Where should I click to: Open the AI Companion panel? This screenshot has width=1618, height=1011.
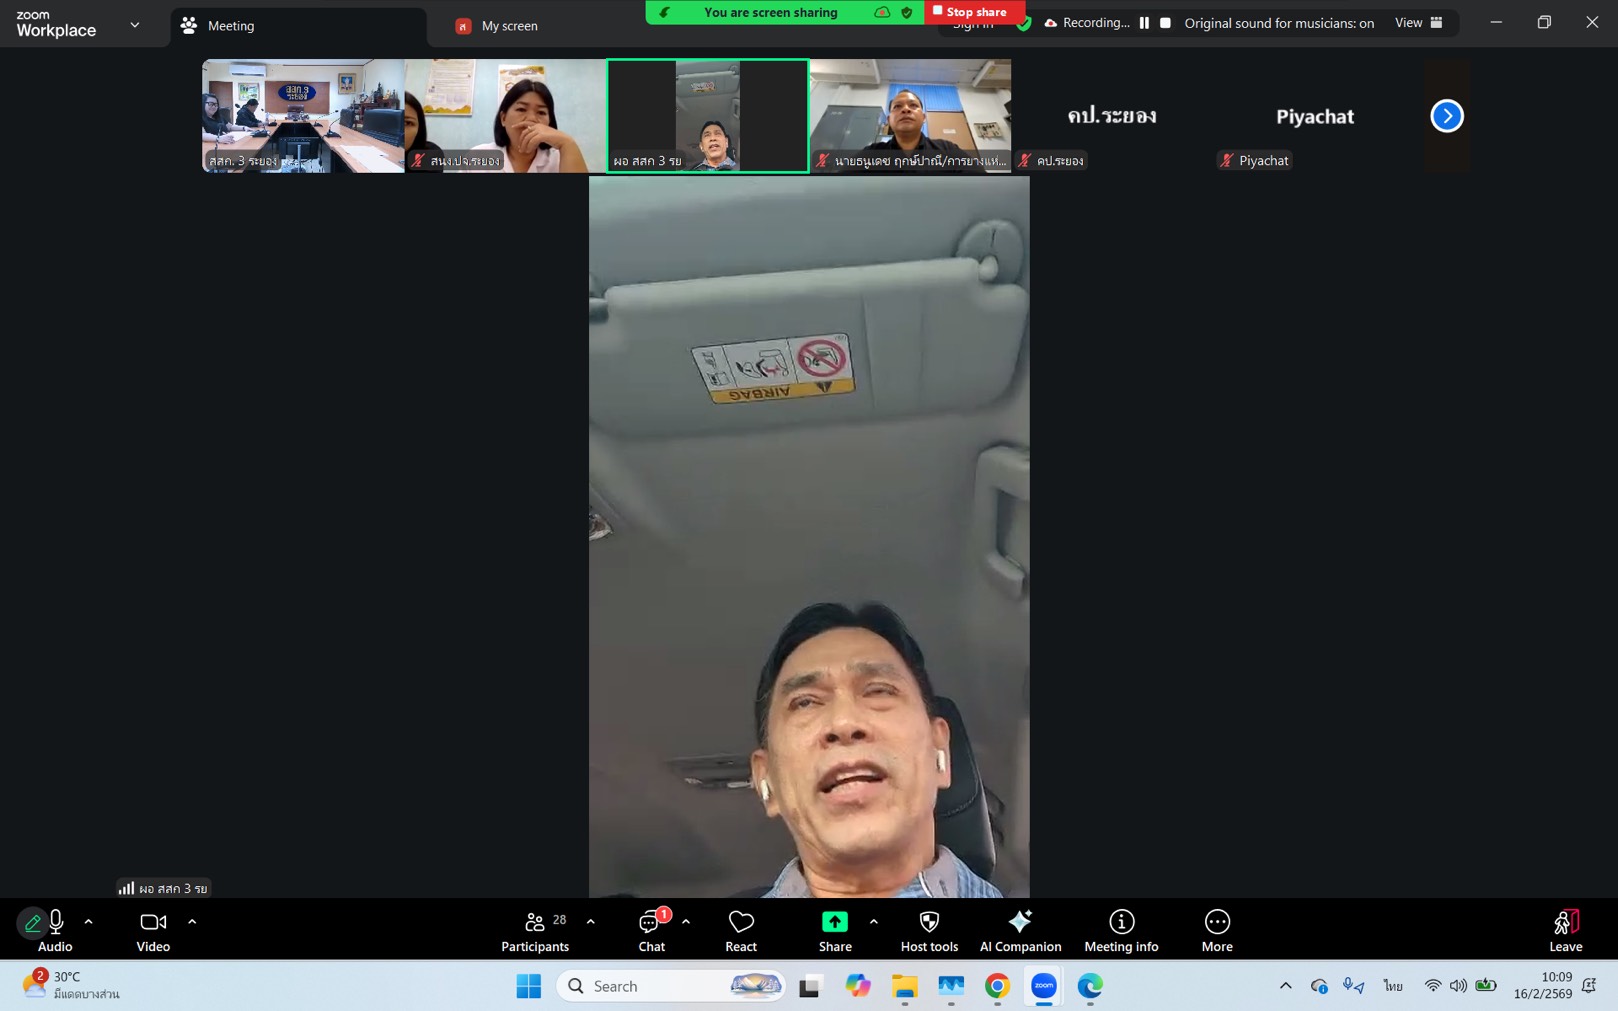tap(1020, 930)
